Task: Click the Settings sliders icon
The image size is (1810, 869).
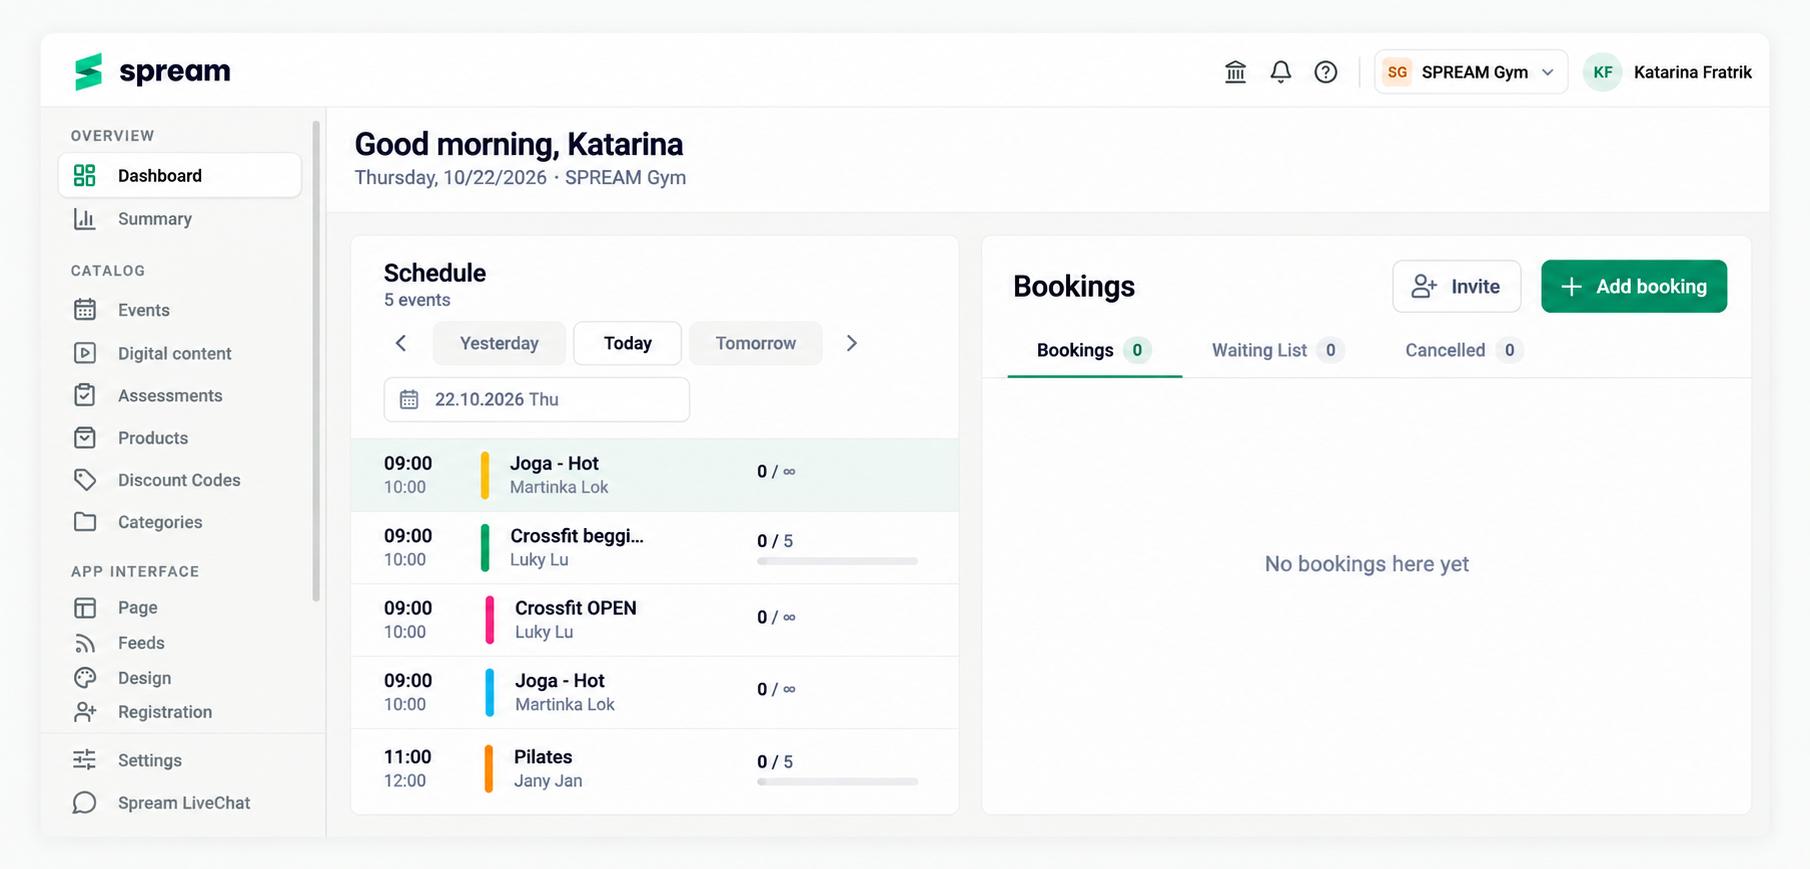Action: click(x=85, y=760)
